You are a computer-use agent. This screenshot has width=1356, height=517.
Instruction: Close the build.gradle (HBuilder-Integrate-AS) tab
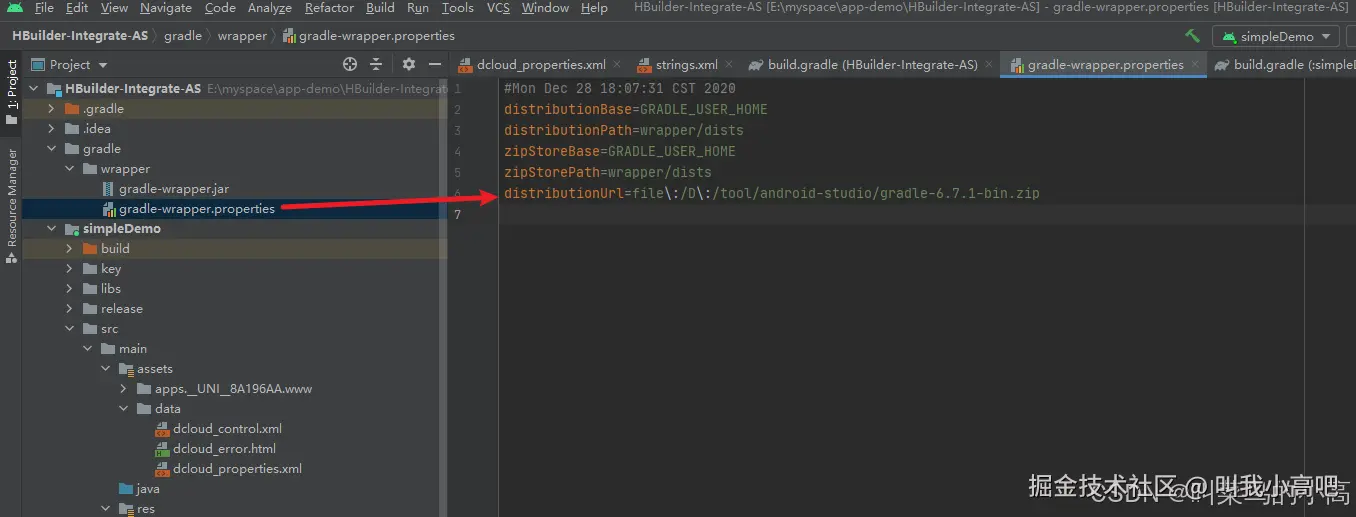[x=987, y=65]
